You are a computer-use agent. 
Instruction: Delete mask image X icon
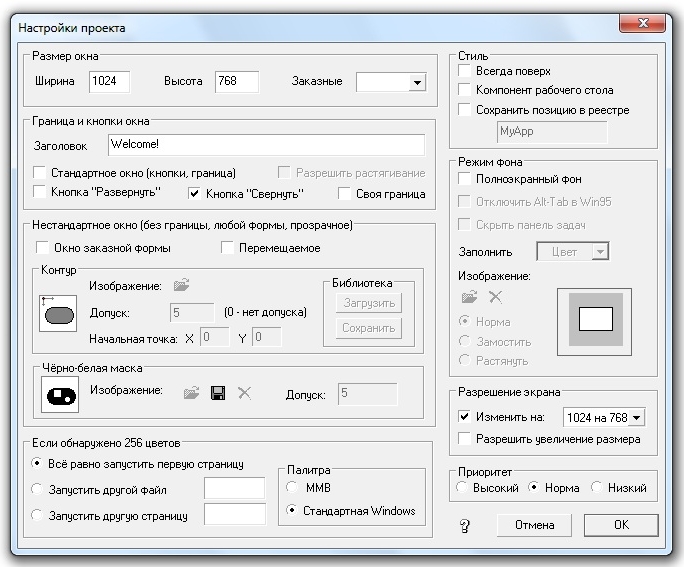pos(244,393)
